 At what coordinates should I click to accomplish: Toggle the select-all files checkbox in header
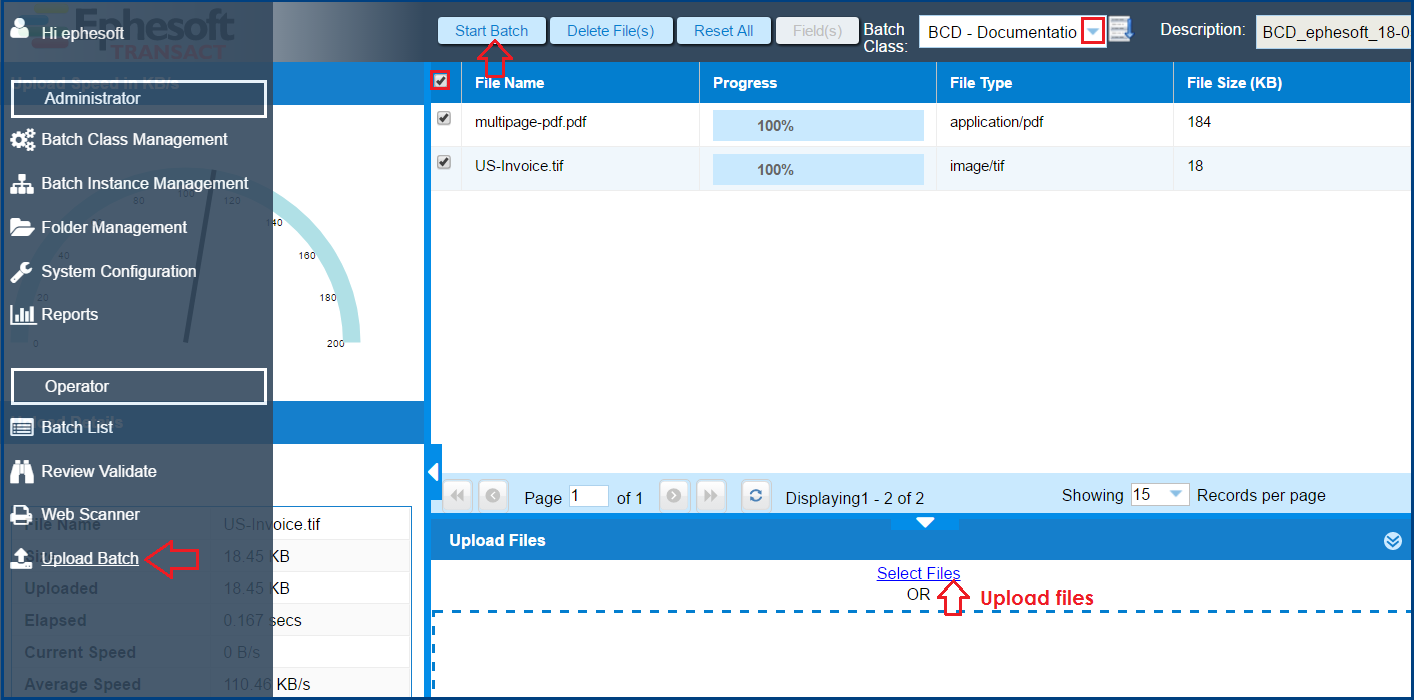pyautogui.click(x=440, y=80)
